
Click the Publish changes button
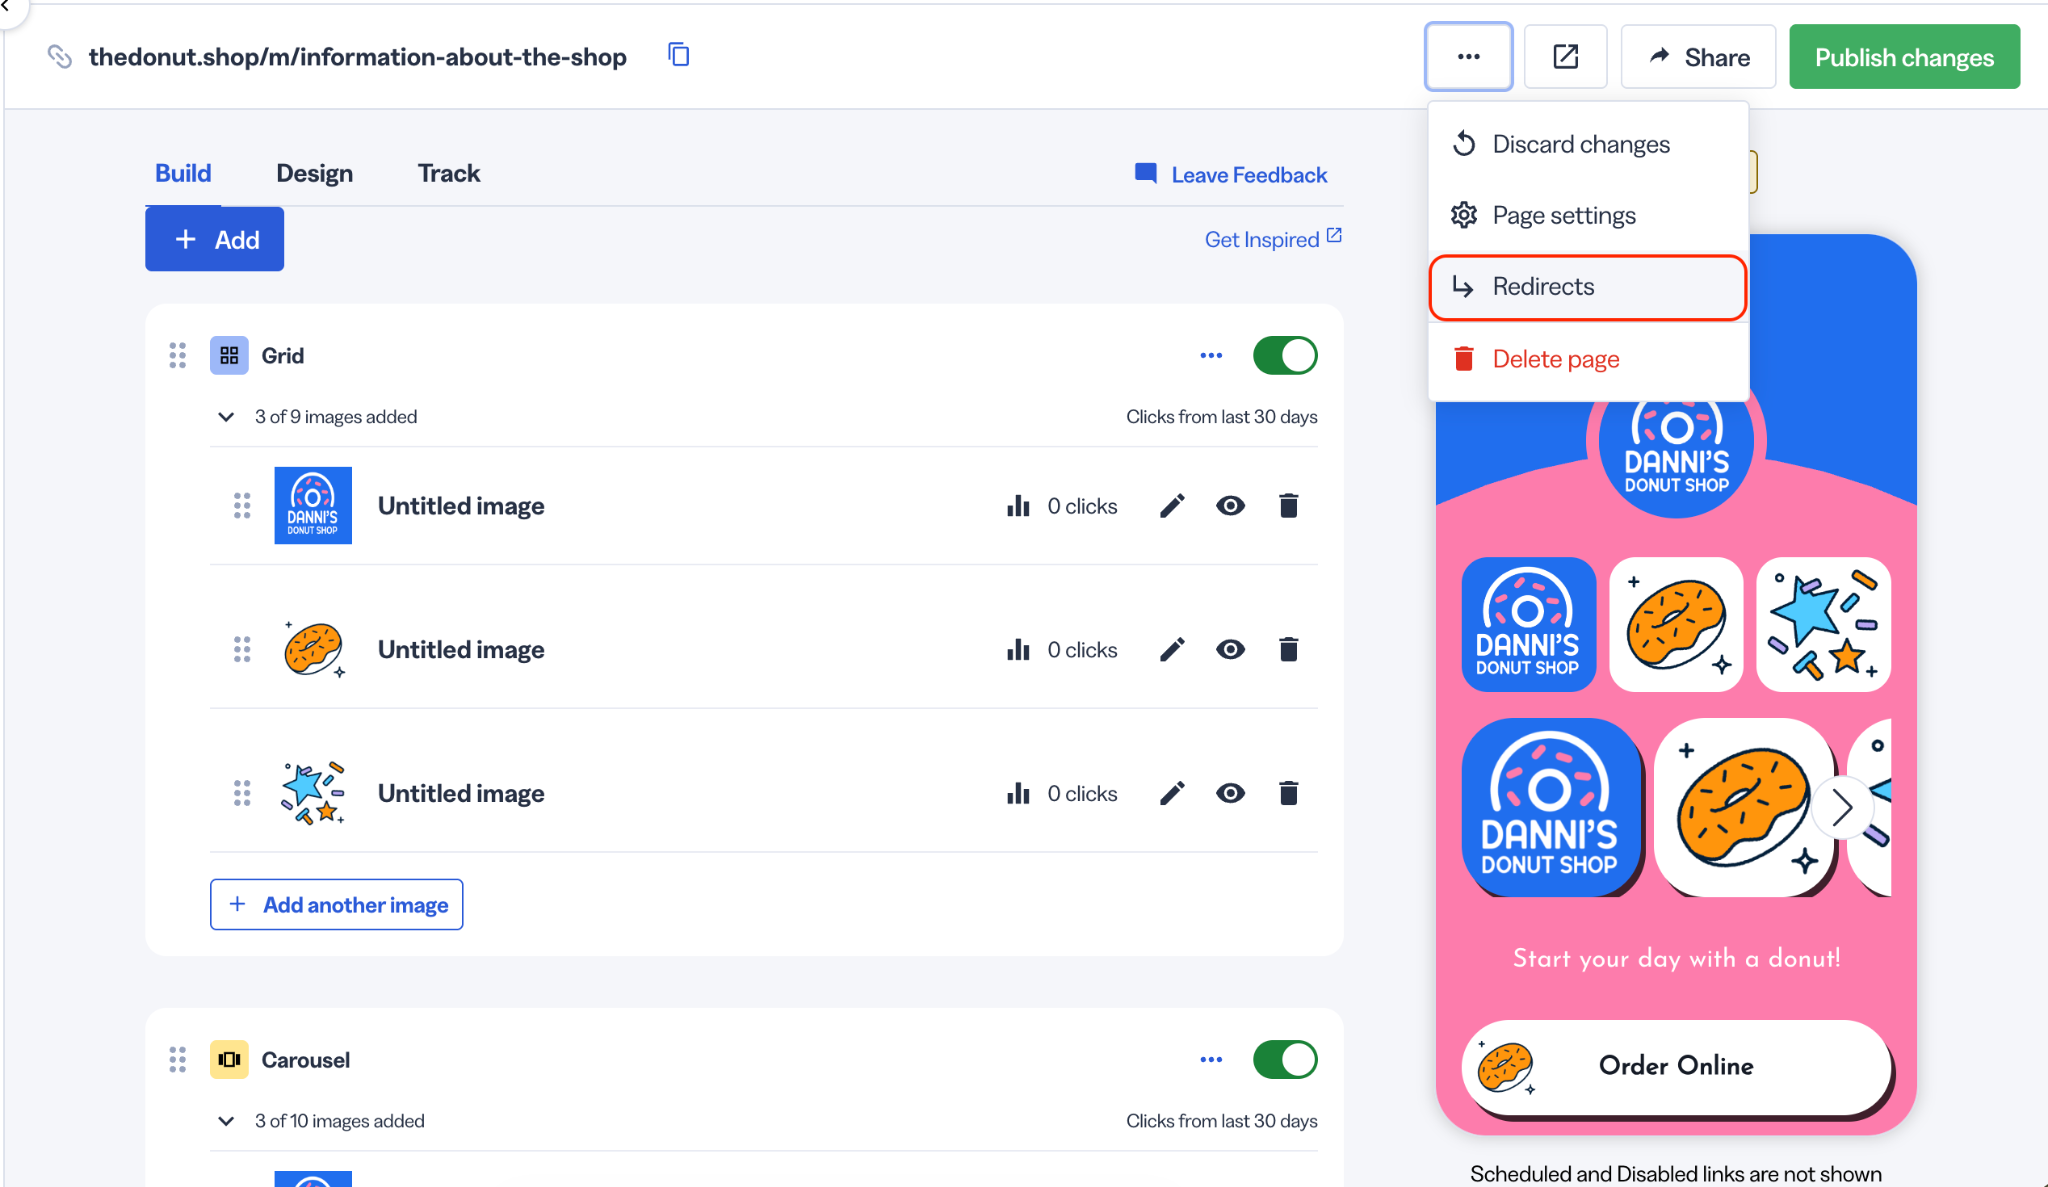coord(1904,57)
